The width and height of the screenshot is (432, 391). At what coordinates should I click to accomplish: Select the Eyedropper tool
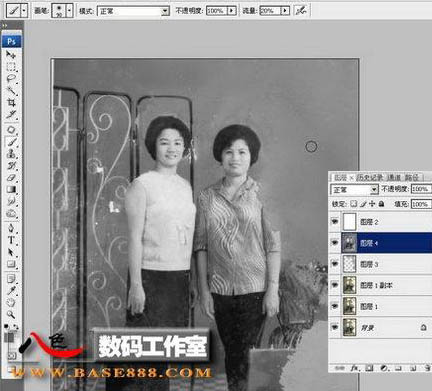(11, 291)
